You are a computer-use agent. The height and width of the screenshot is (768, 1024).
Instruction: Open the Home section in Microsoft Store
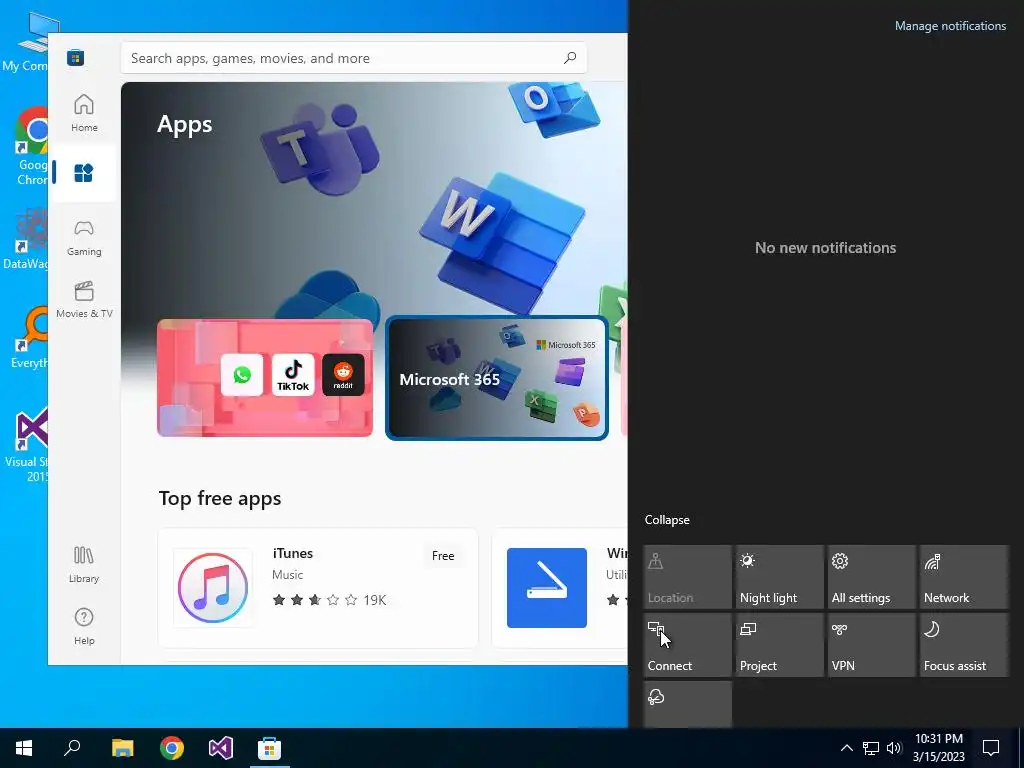click(84, 113)
